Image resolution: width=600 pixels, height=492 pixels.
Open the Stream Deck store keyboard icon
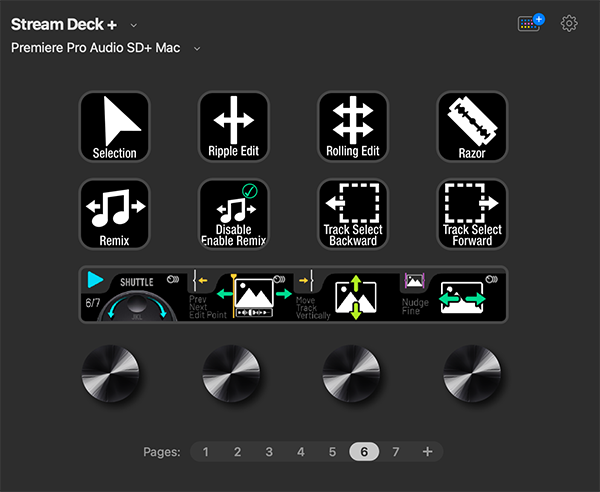(x=531, y=23)
